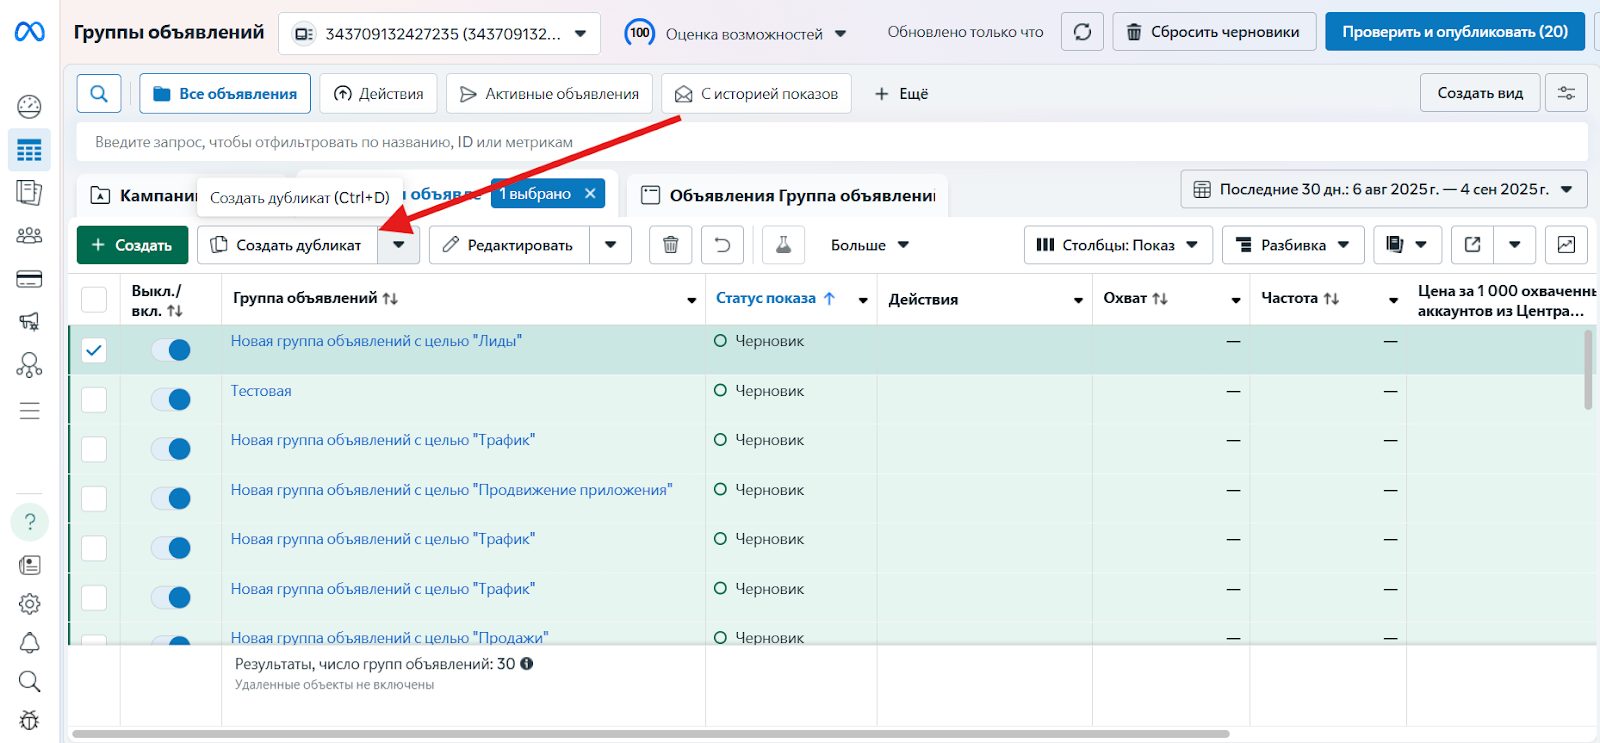
Task: Open Audiences icon in left sidebar
Action: point(30,236)
